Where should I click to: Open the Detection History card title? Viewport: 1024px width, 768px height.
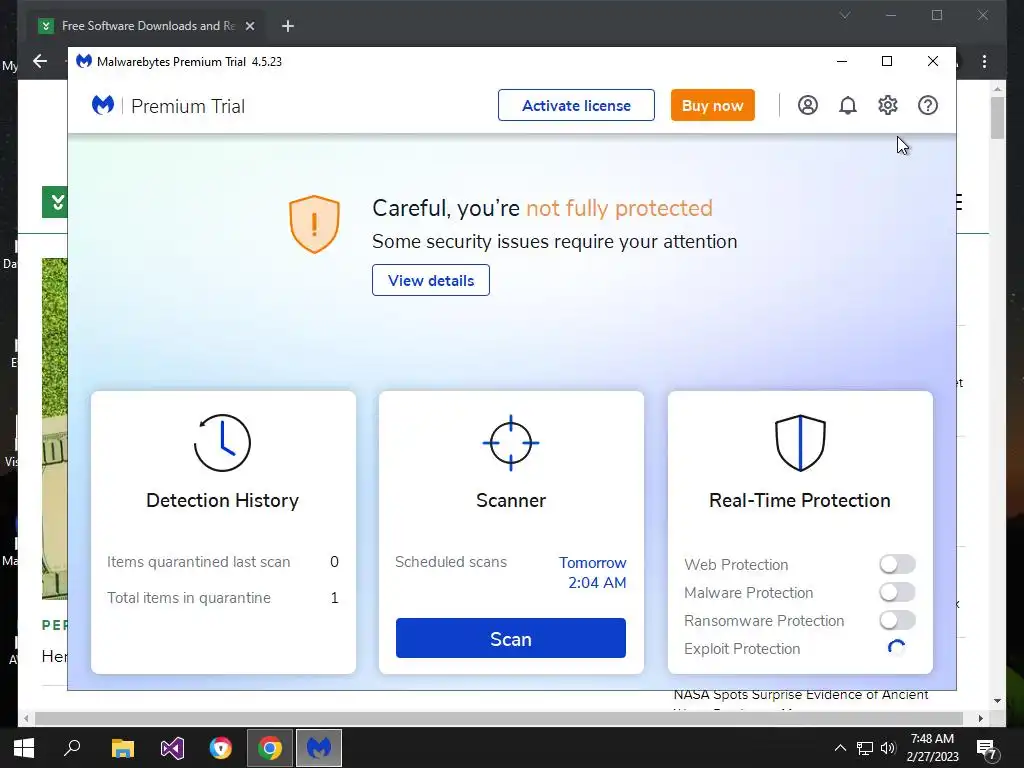click(223, 500)
